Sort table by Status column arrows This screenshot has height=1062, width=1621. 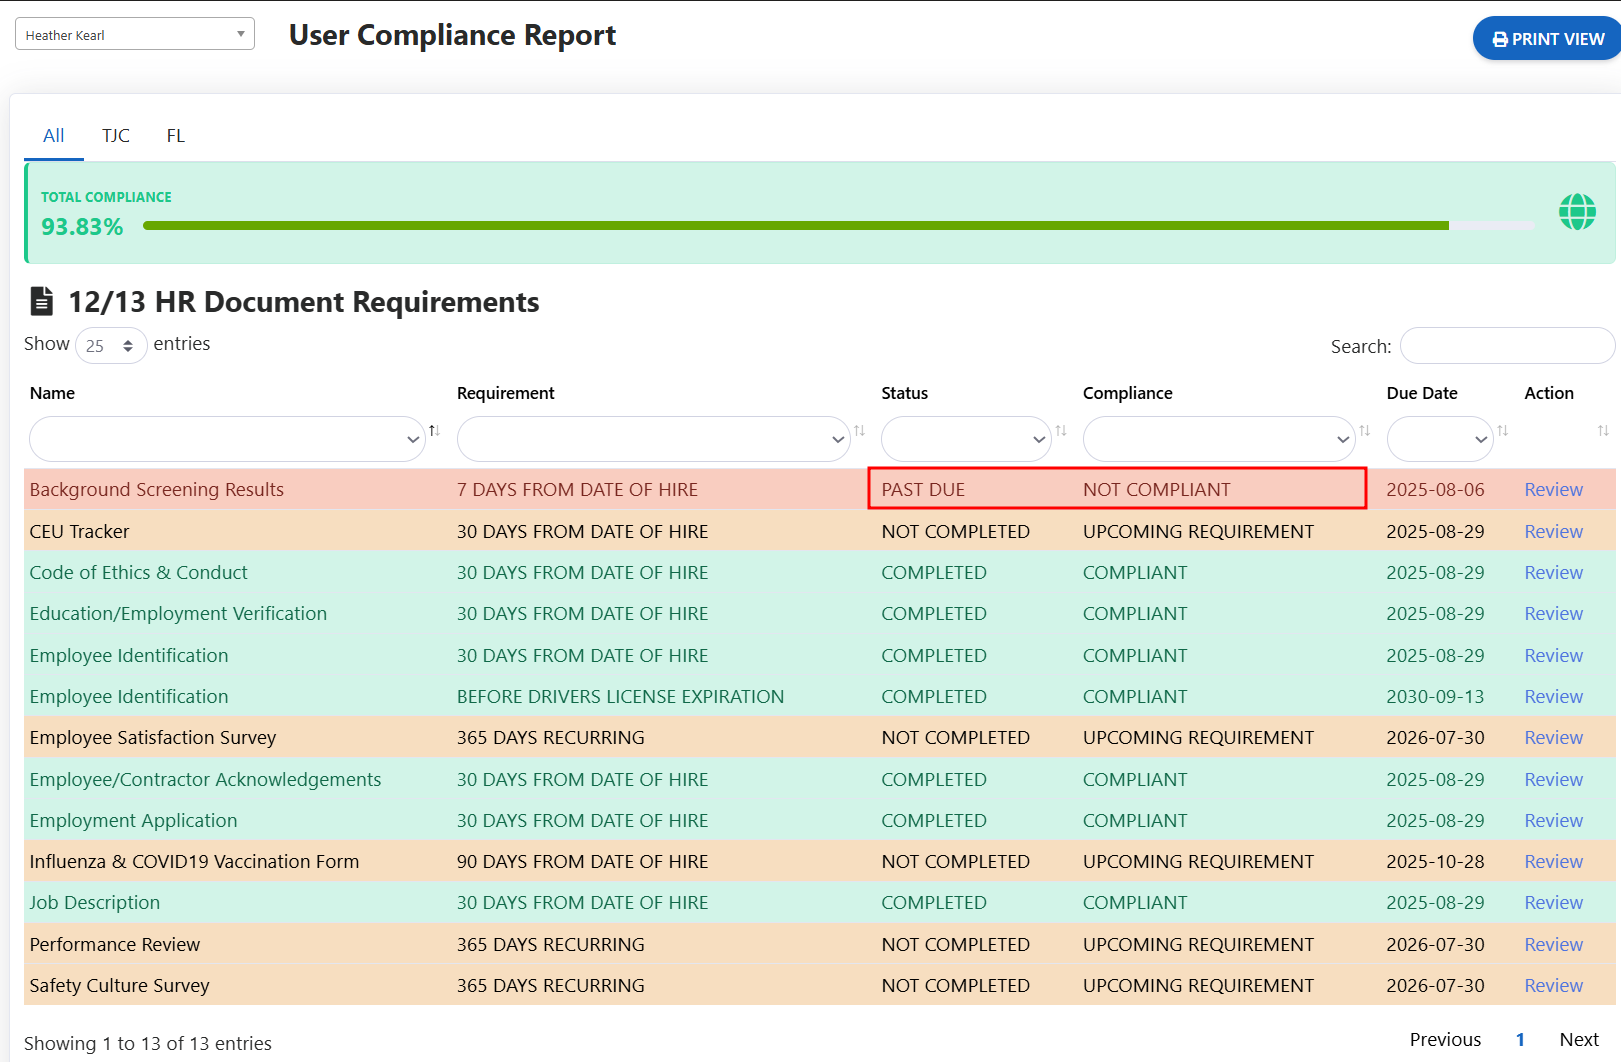pyautogui.click(x=1061, y=431)
